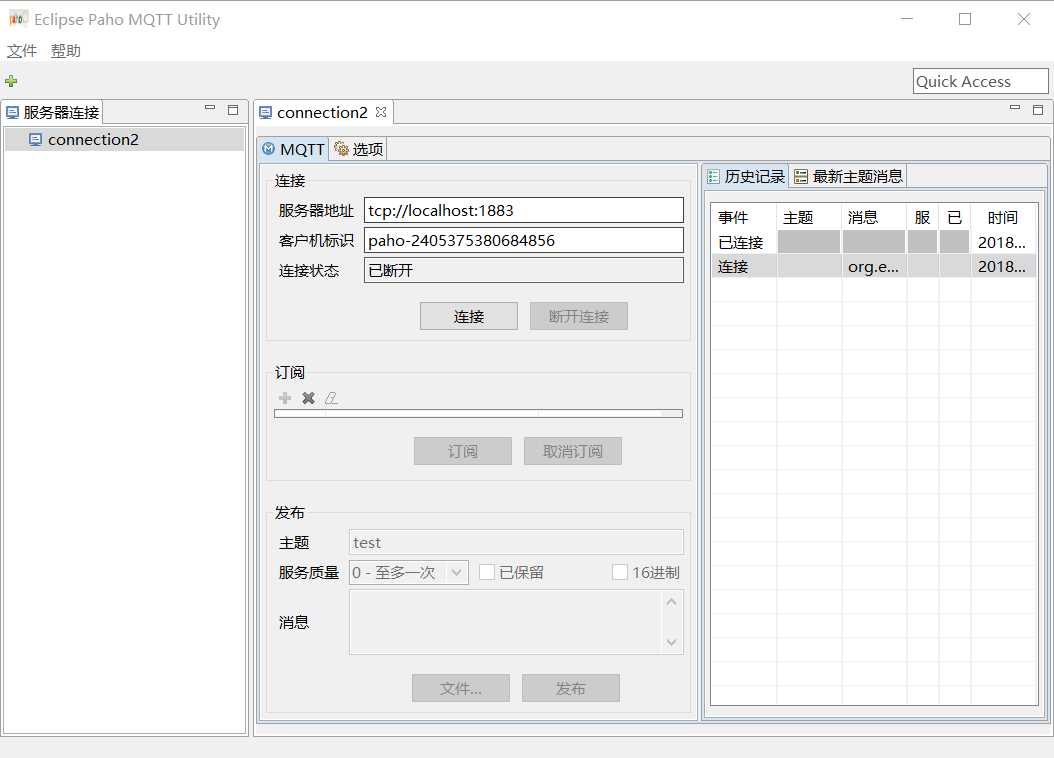
Task: Click the clear subscriptions eraser icon
Action: pyautogui.click(x=331, y=398)
